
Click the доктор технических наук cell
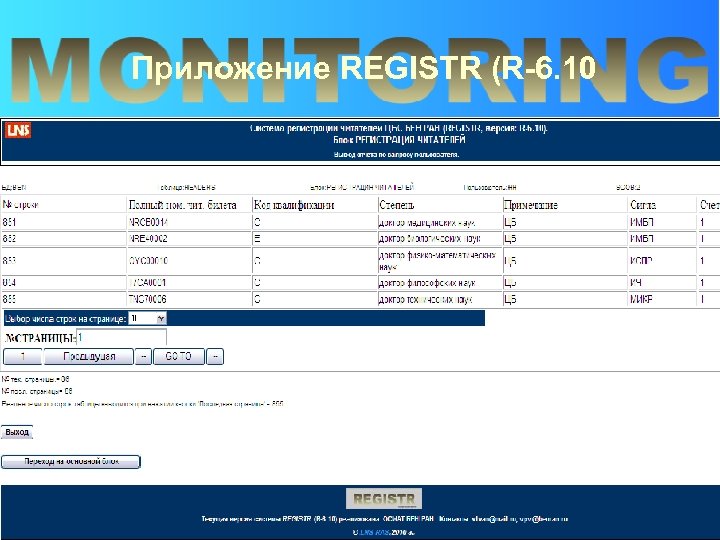pyautogui.click(x=440, y=299)
